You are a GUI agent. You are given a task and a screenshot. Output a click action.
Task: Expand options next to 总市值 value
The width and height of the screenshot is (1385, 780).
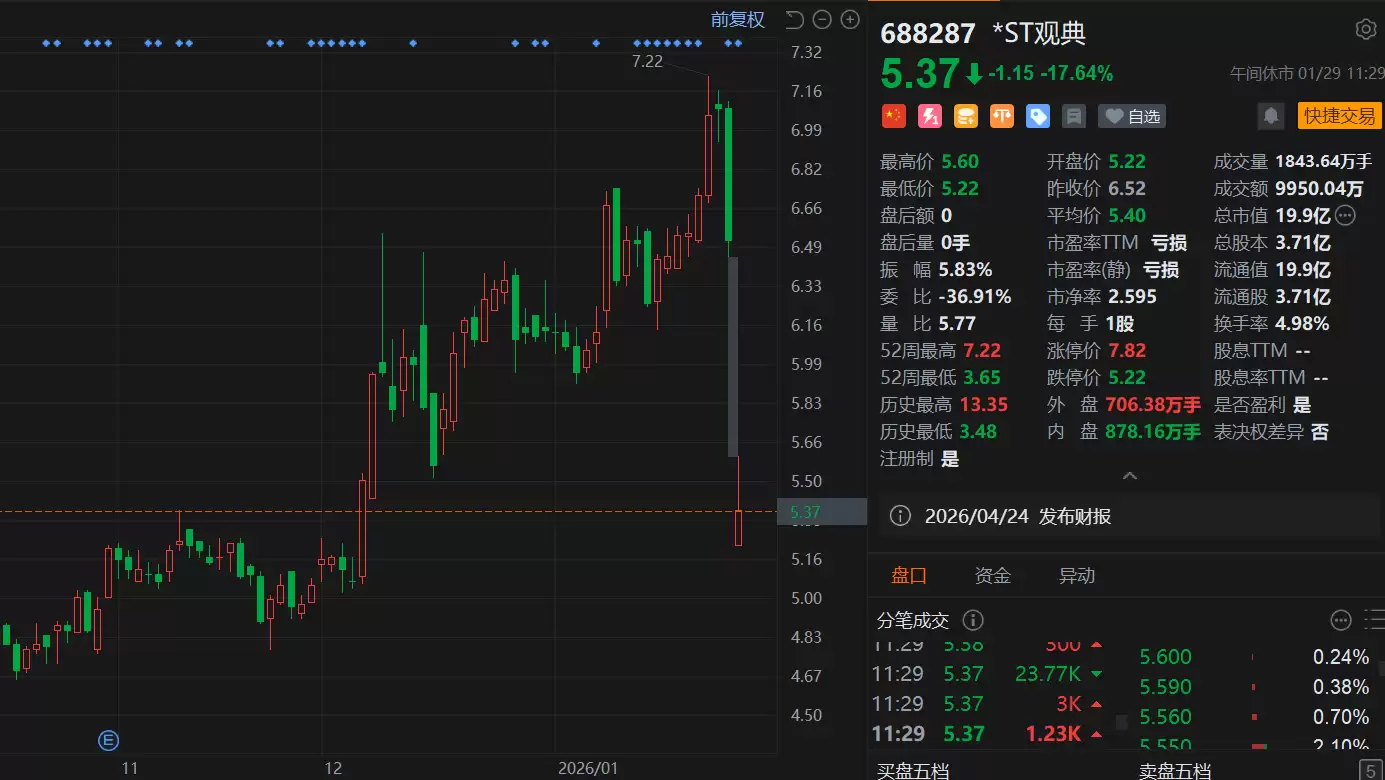(x=1346, y=215)
